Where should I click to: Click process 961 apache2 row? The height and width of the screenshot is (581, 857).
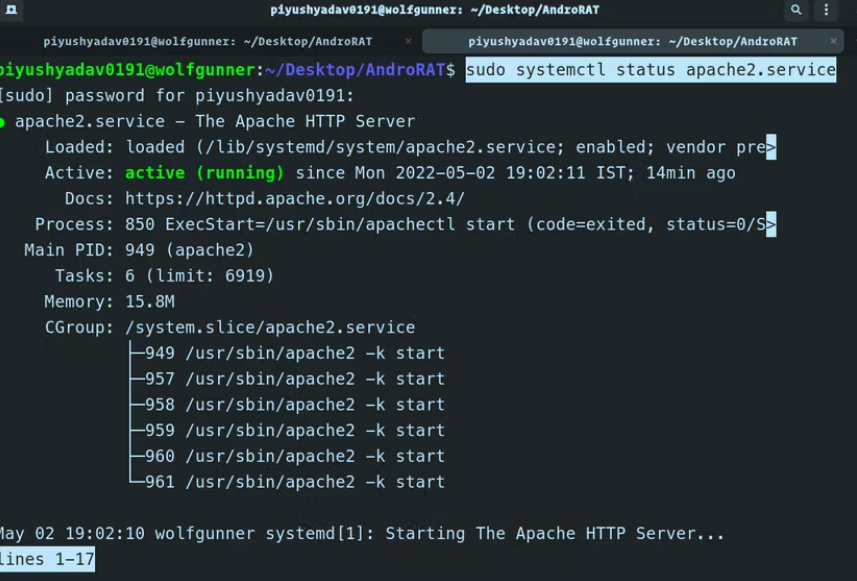coord(295,482)
